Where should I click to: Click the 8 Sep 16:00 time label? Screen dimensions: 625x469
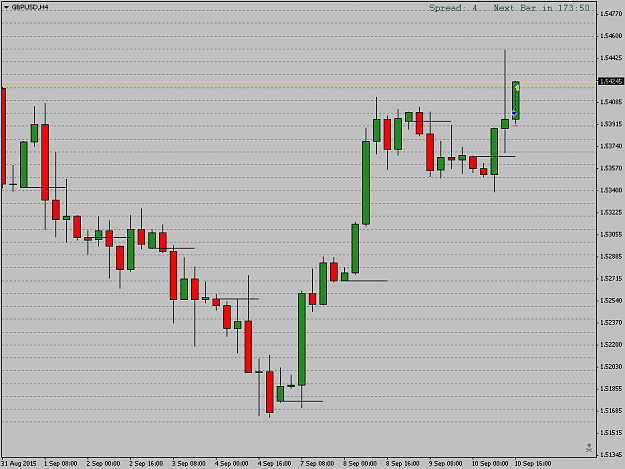(402, 463)
